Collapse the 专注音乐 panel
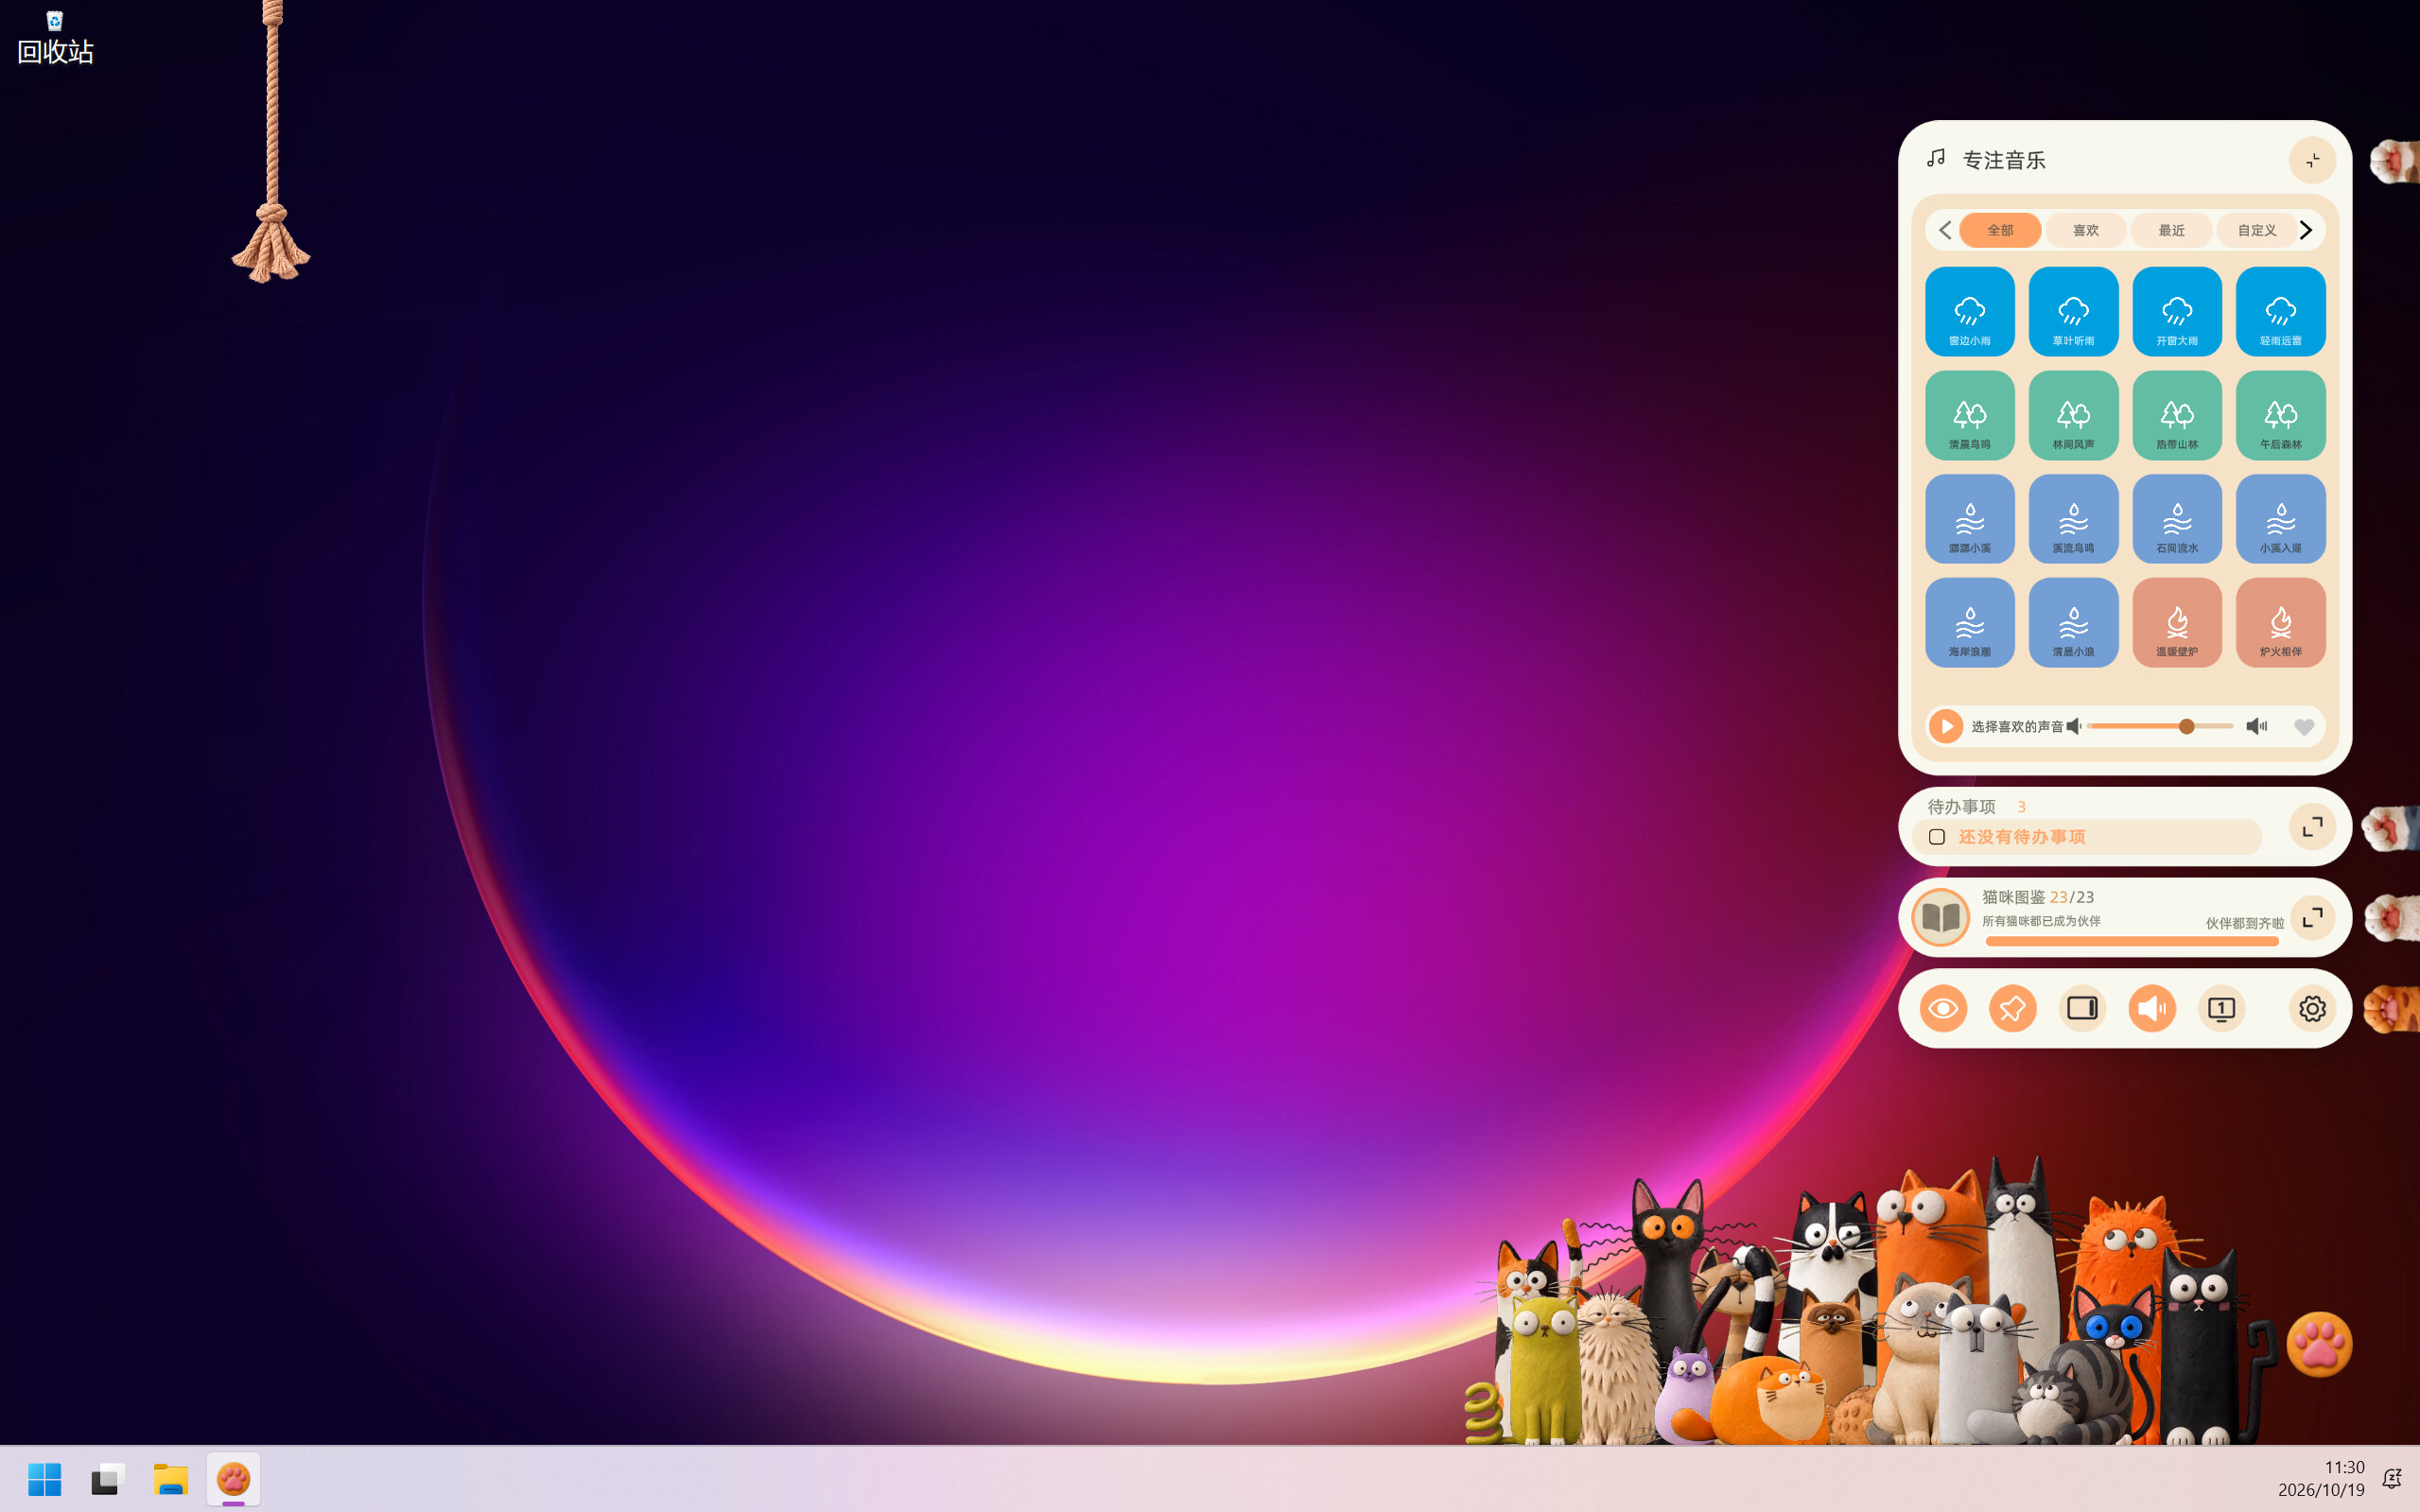Viewport: 2420px width, 1512px height. (2312, 160)
